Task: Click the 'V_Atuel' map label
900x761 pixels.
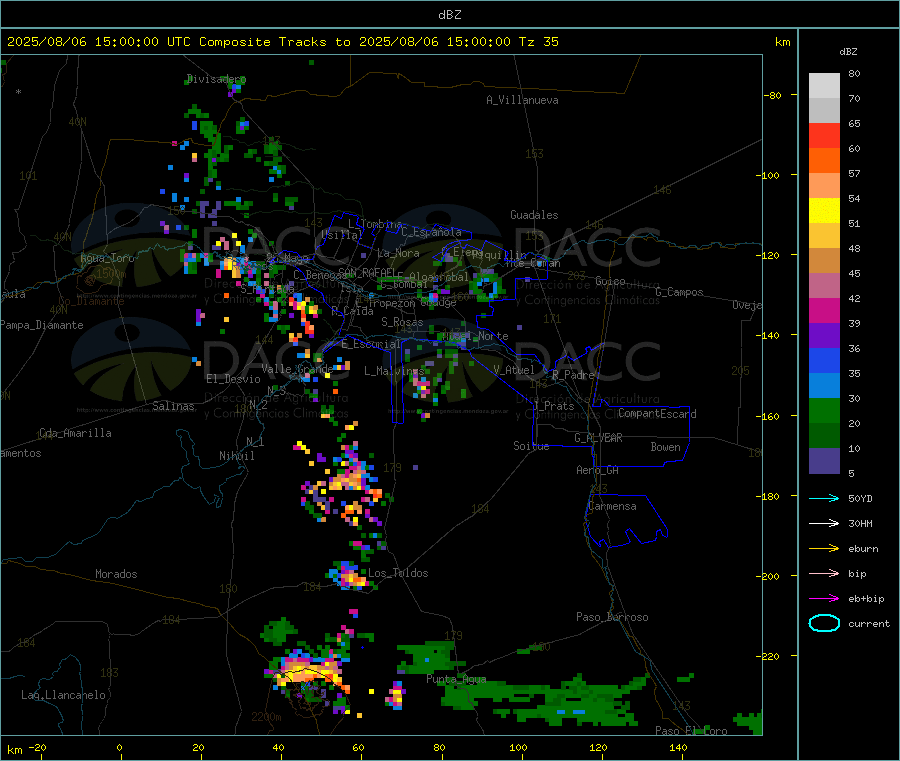Action: tap(514, 370)
